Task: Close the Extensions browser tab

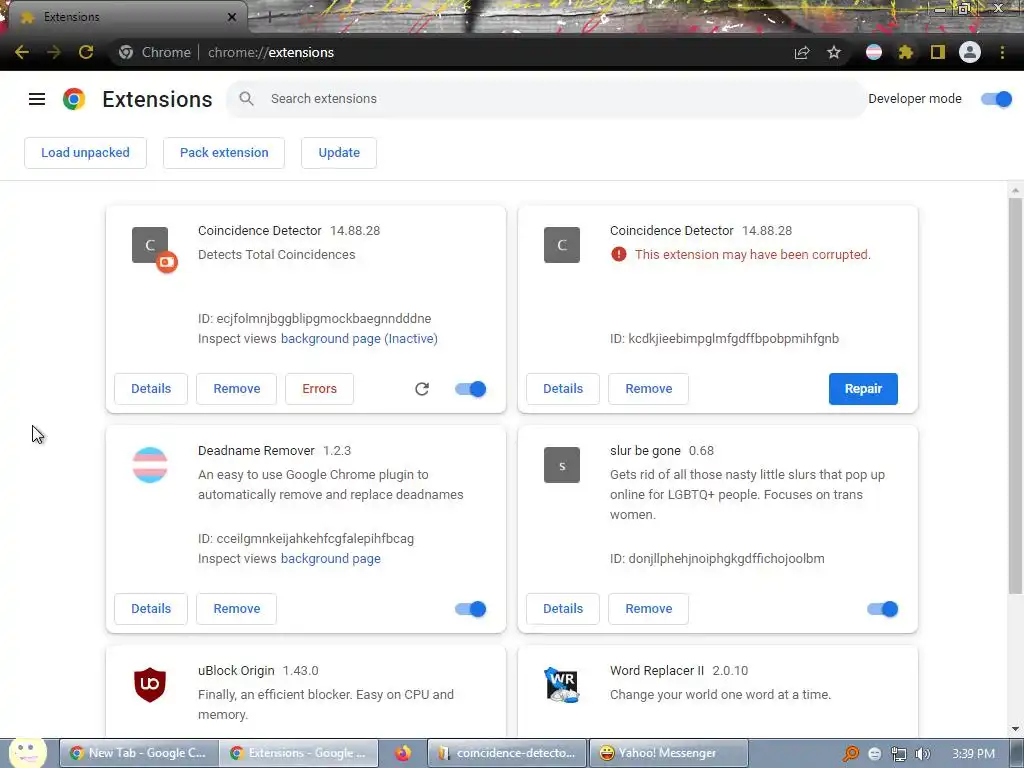Action: point(232,17)
